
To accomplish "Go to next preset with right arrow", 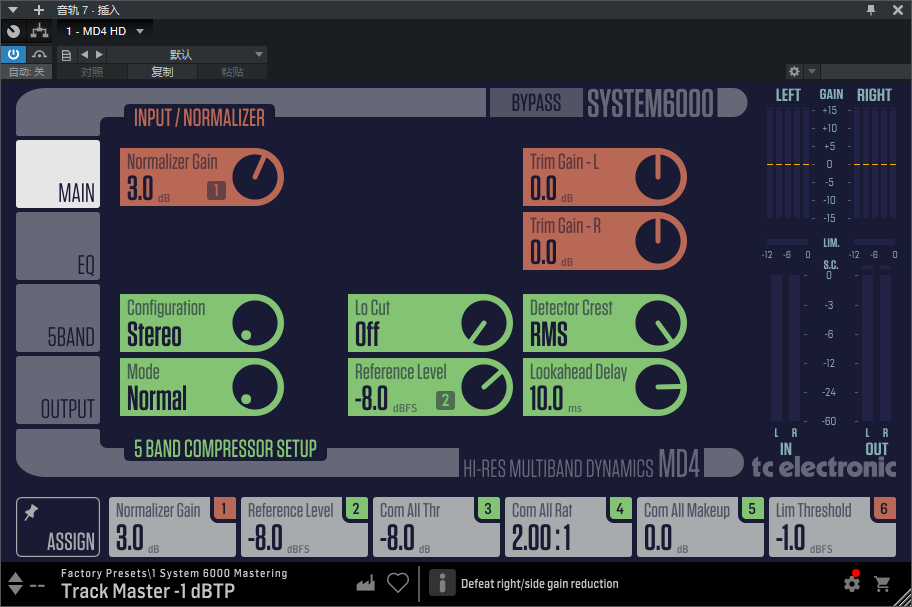I will pos(99,55).
